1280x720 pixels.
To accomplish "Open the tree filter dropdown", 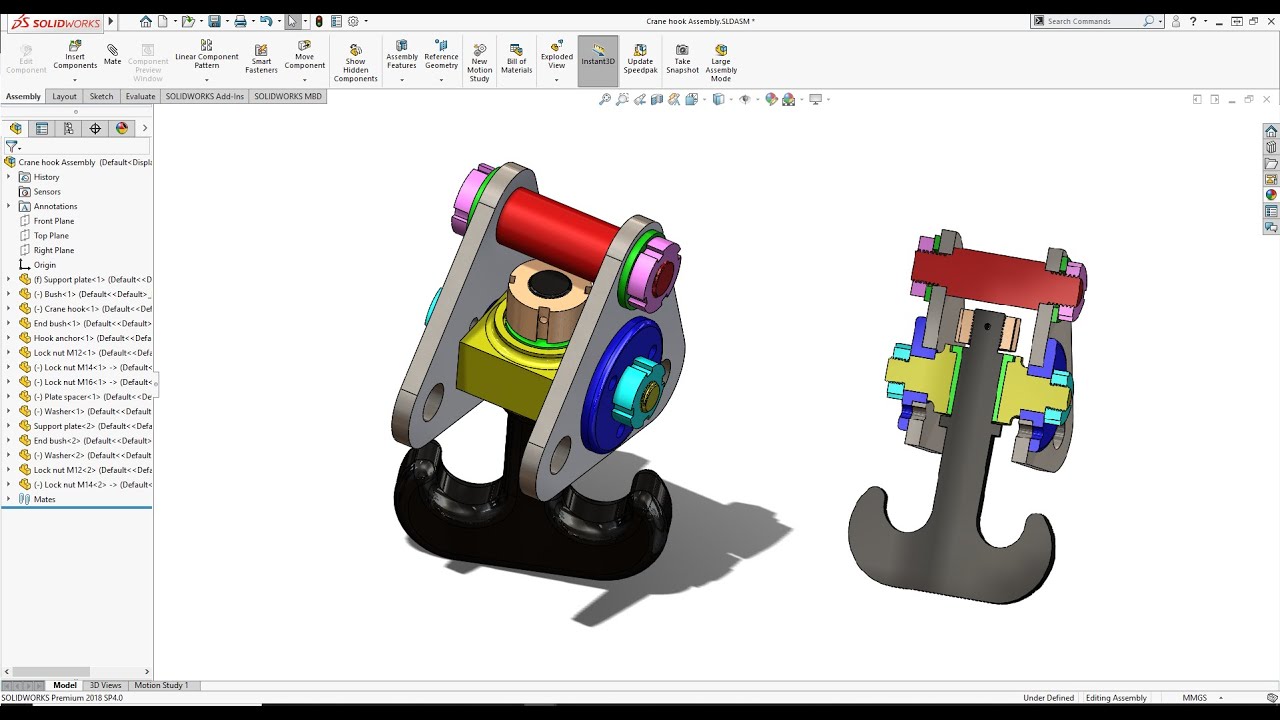I will pyautogui.click(x=12, y=146).
